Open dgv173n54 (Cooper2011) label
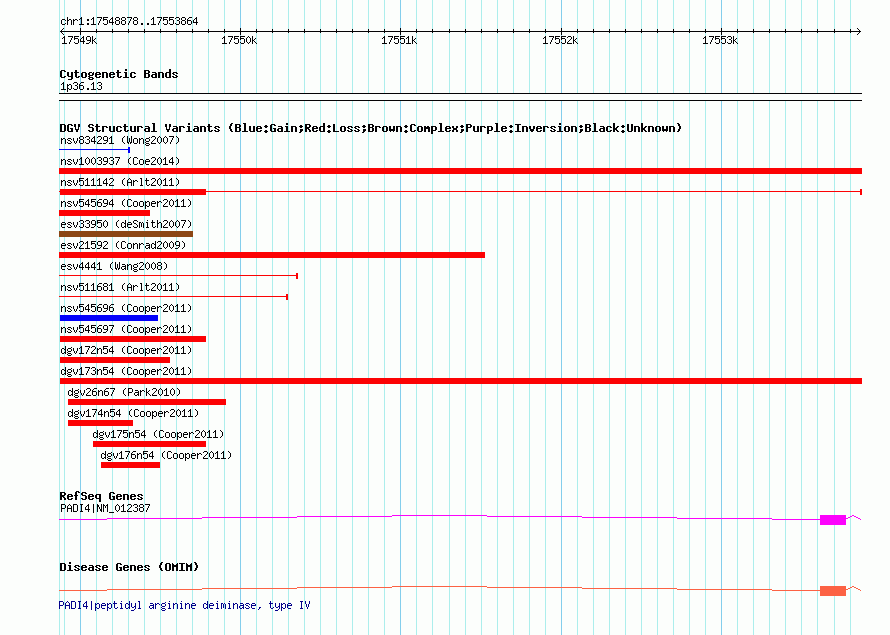 126,371
